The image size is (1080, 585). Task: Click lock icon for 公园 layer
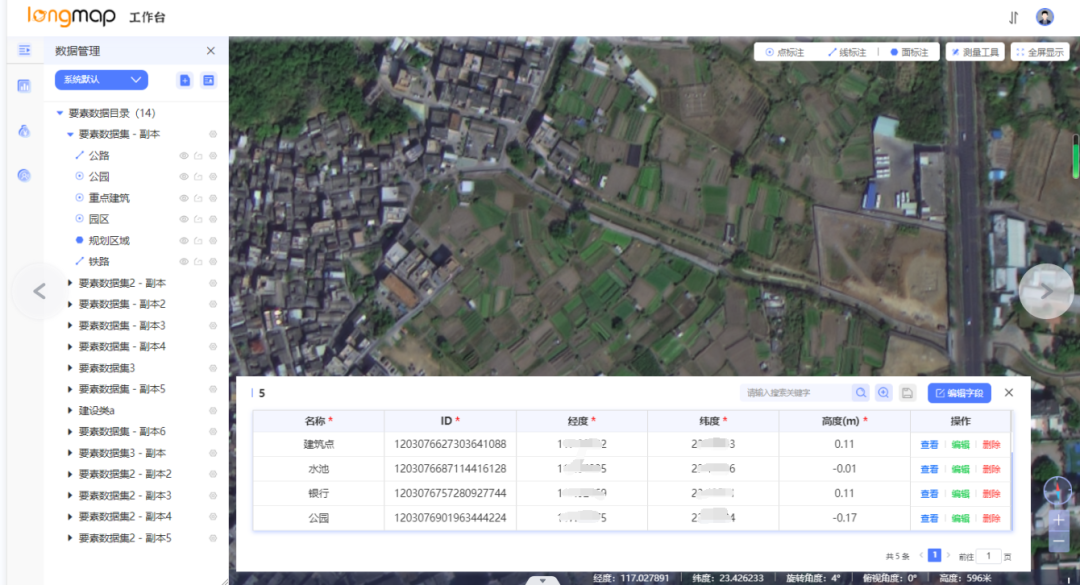198,177
